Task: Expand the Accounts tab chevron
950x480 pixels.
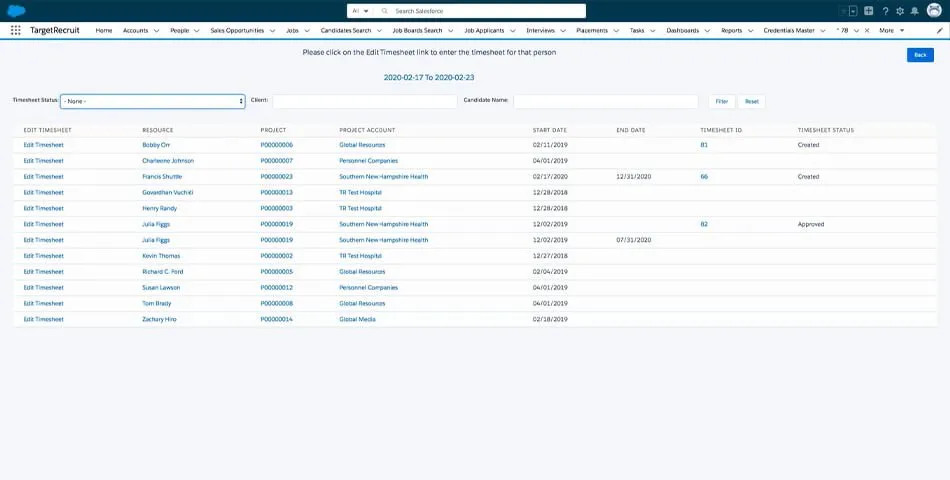Action: click(x=156, y=31)
